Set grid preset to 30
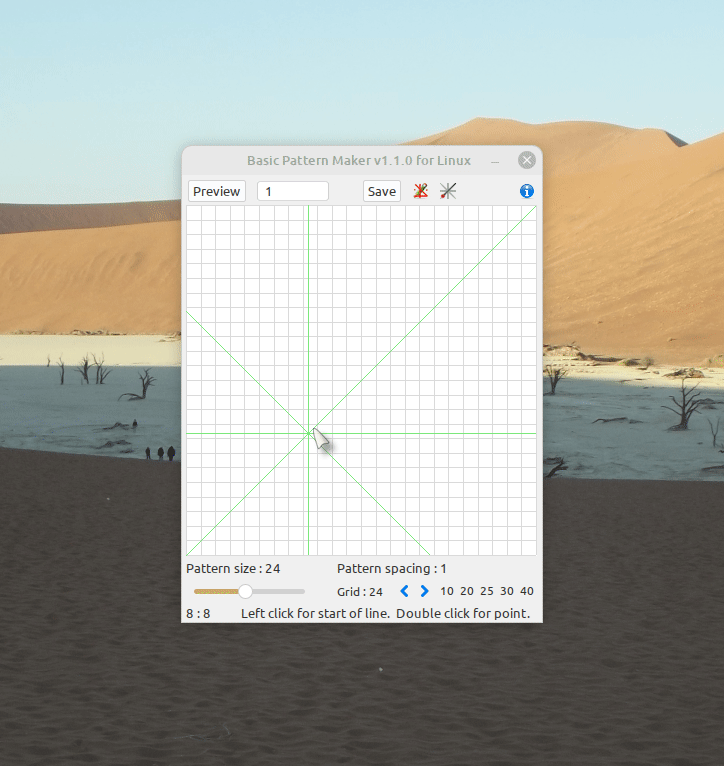 point(507,592)
